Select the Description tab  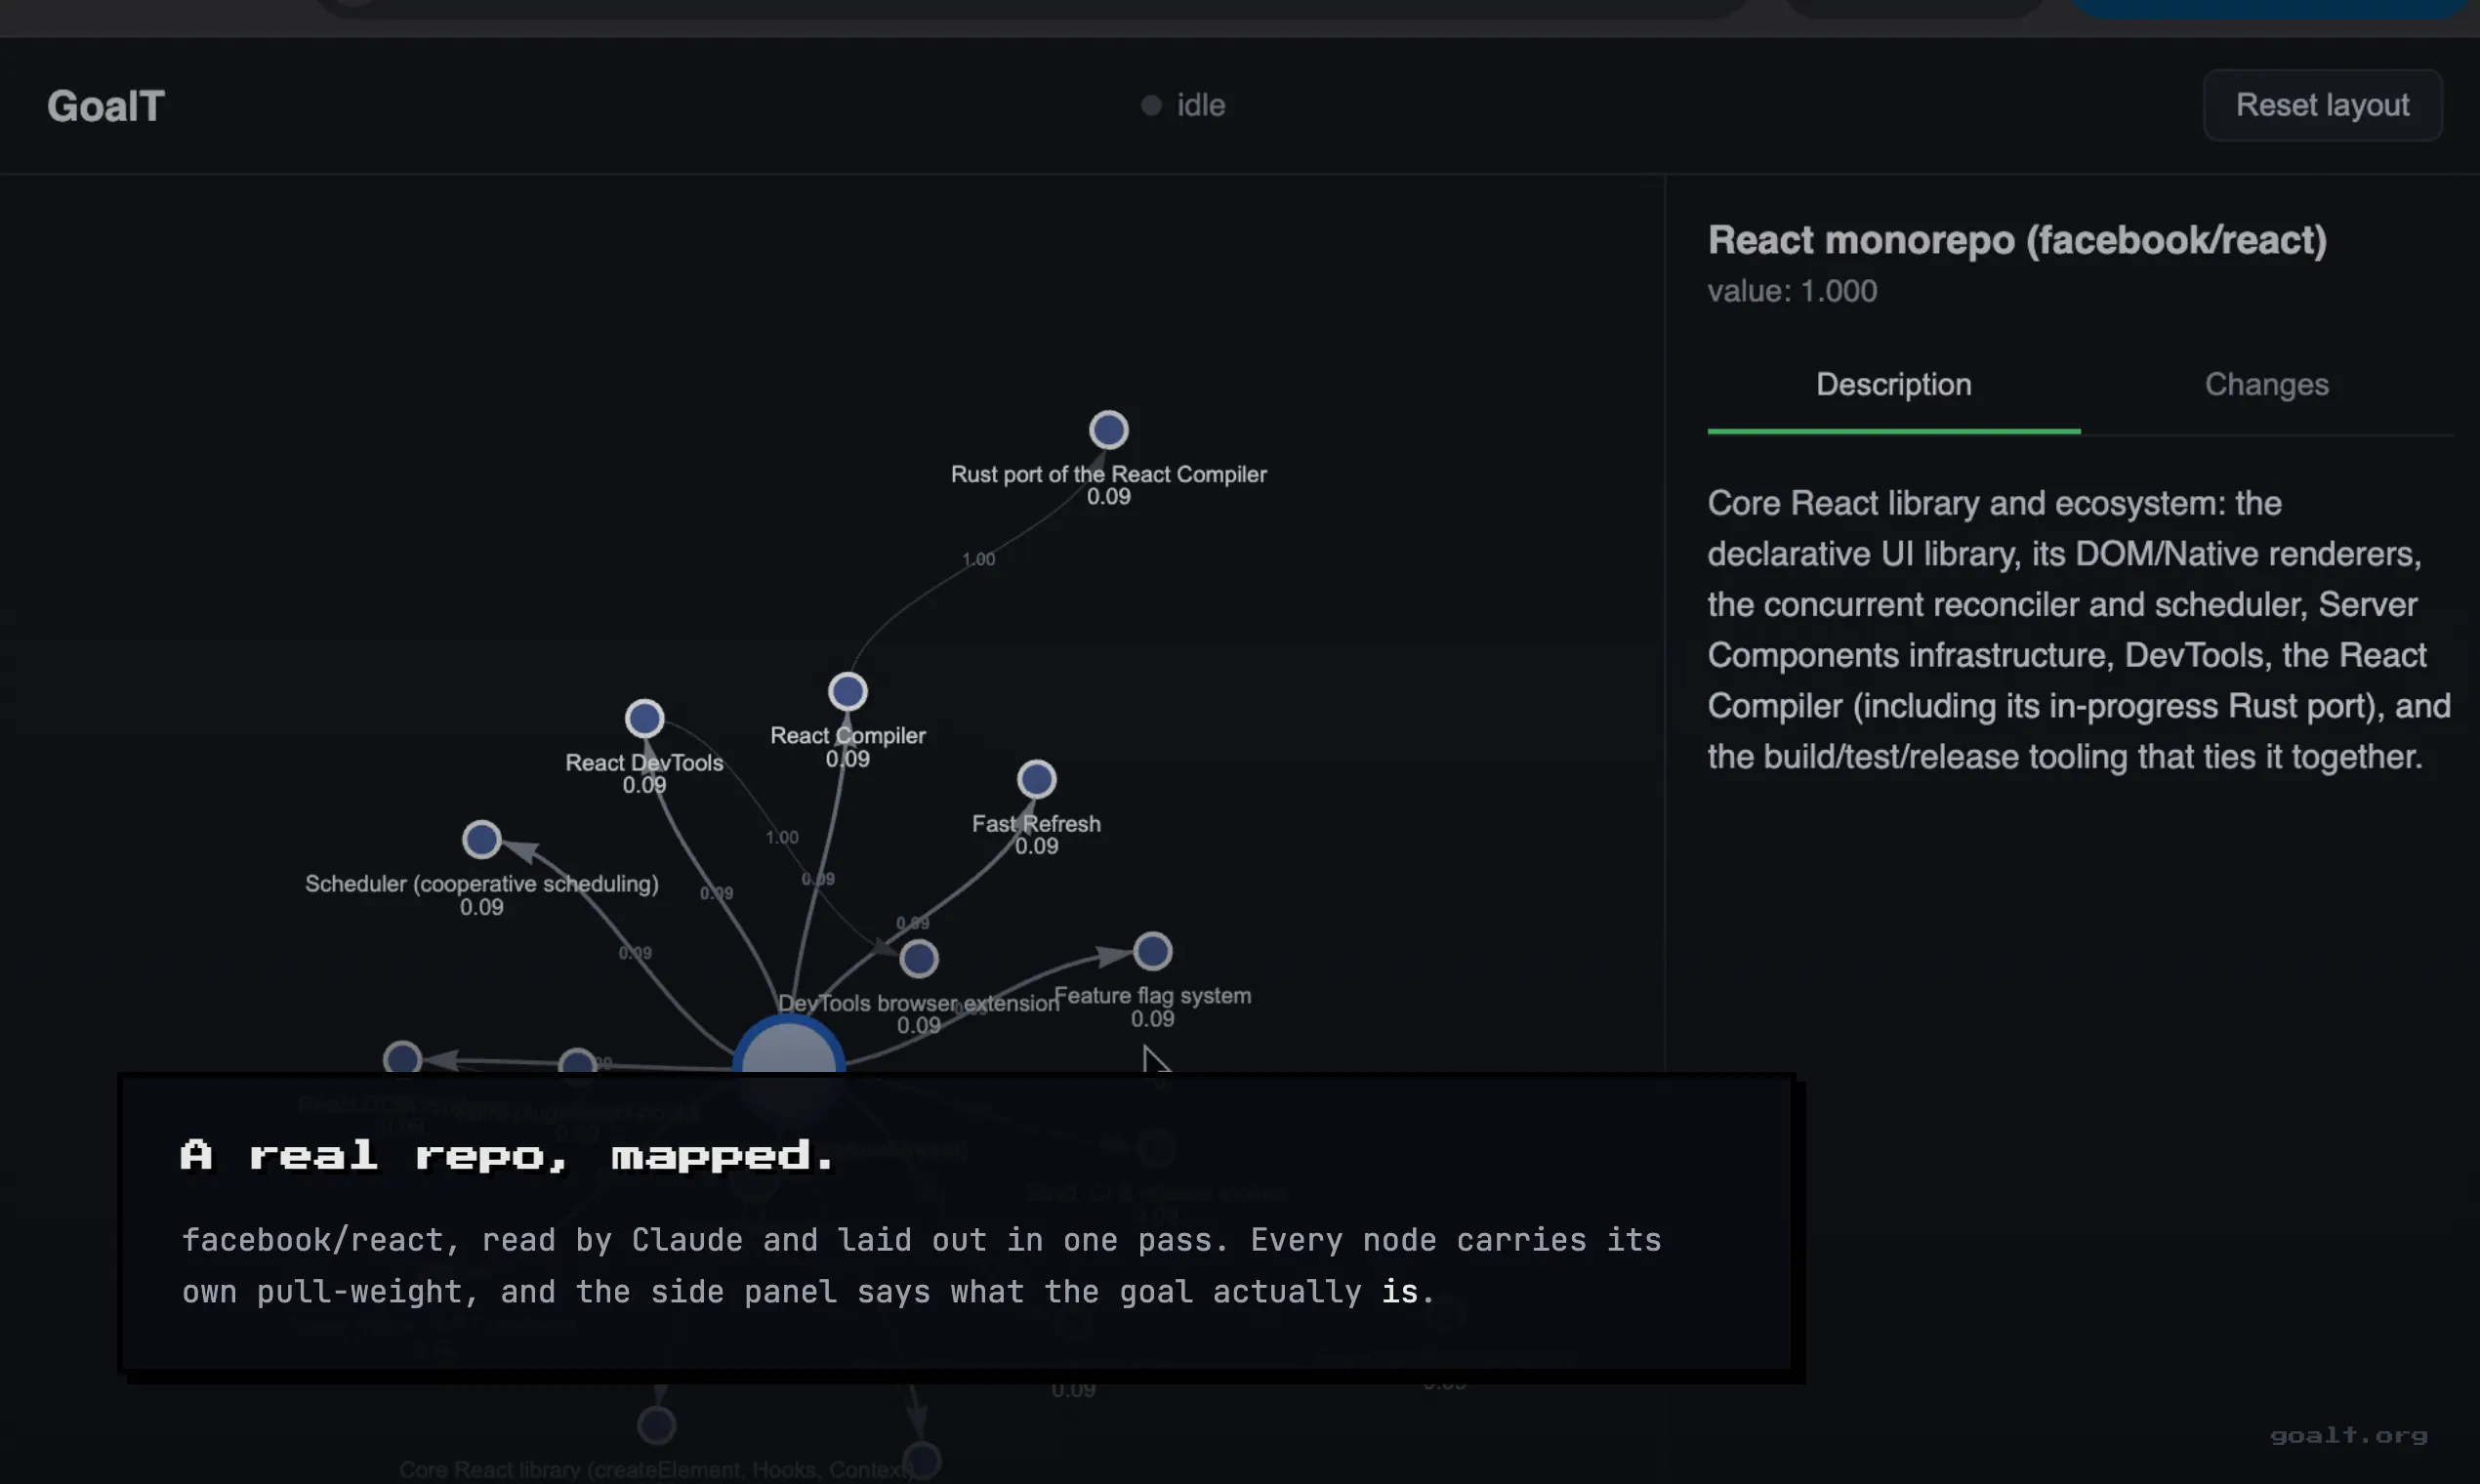(1893, 385)
